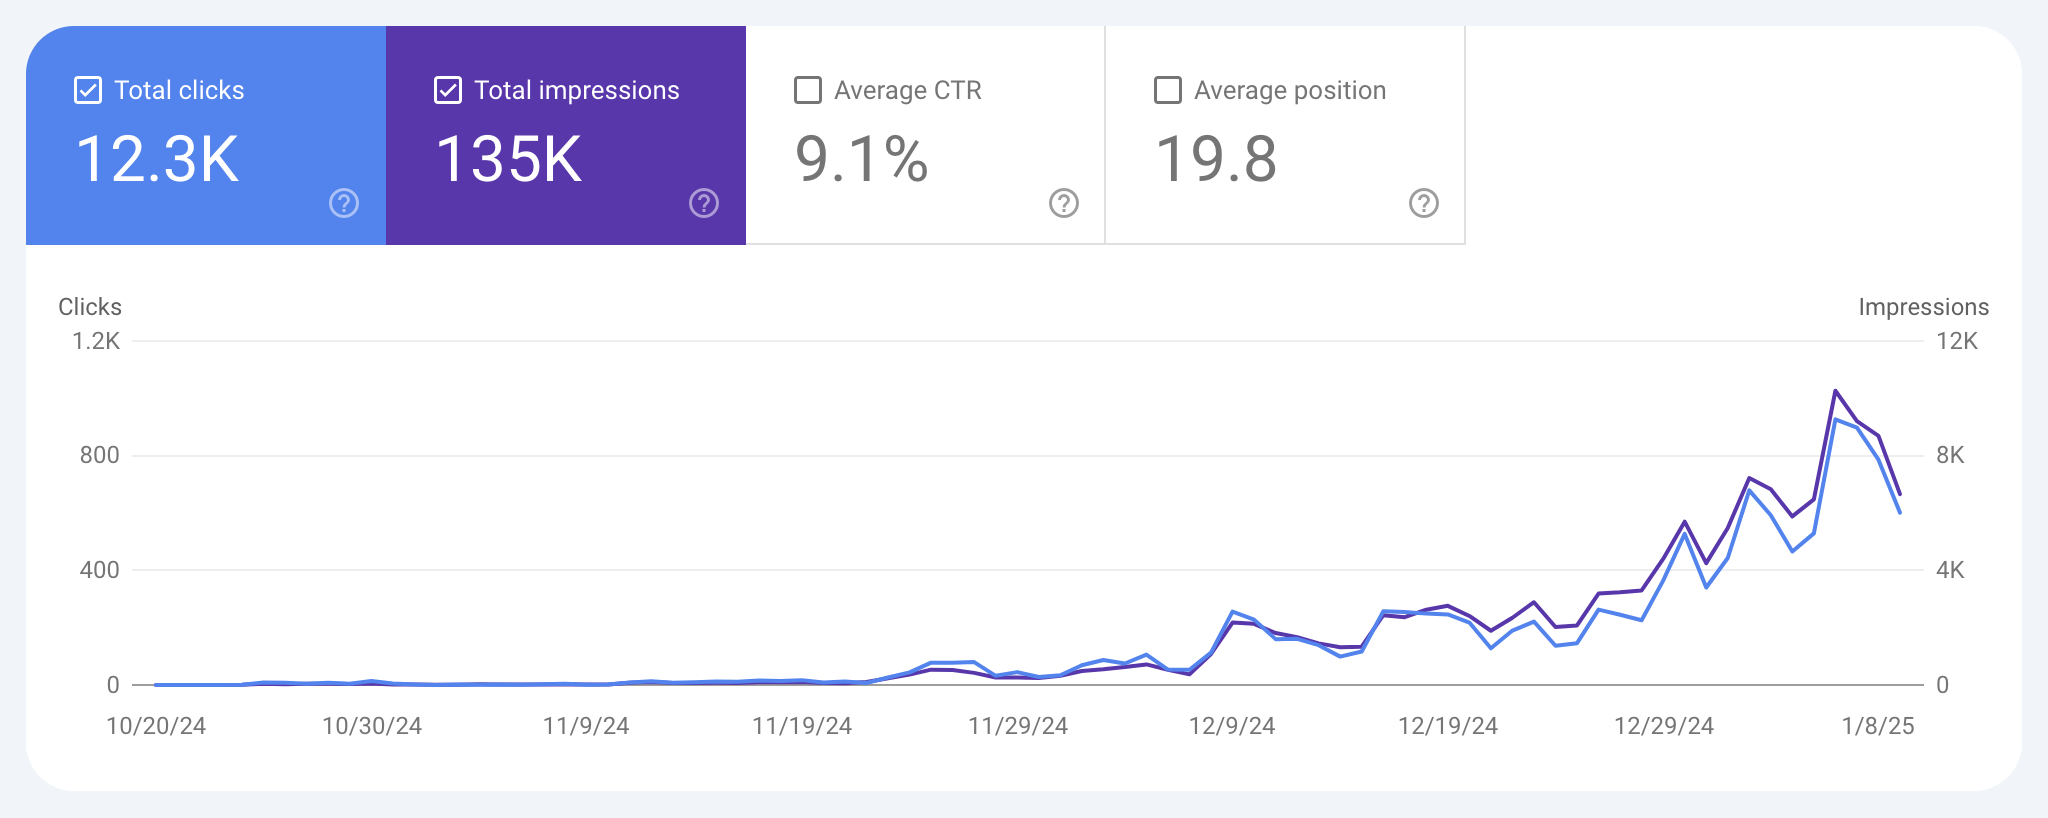
Task: Open the Total impressions help tooltip
Action: click(704, 203)
